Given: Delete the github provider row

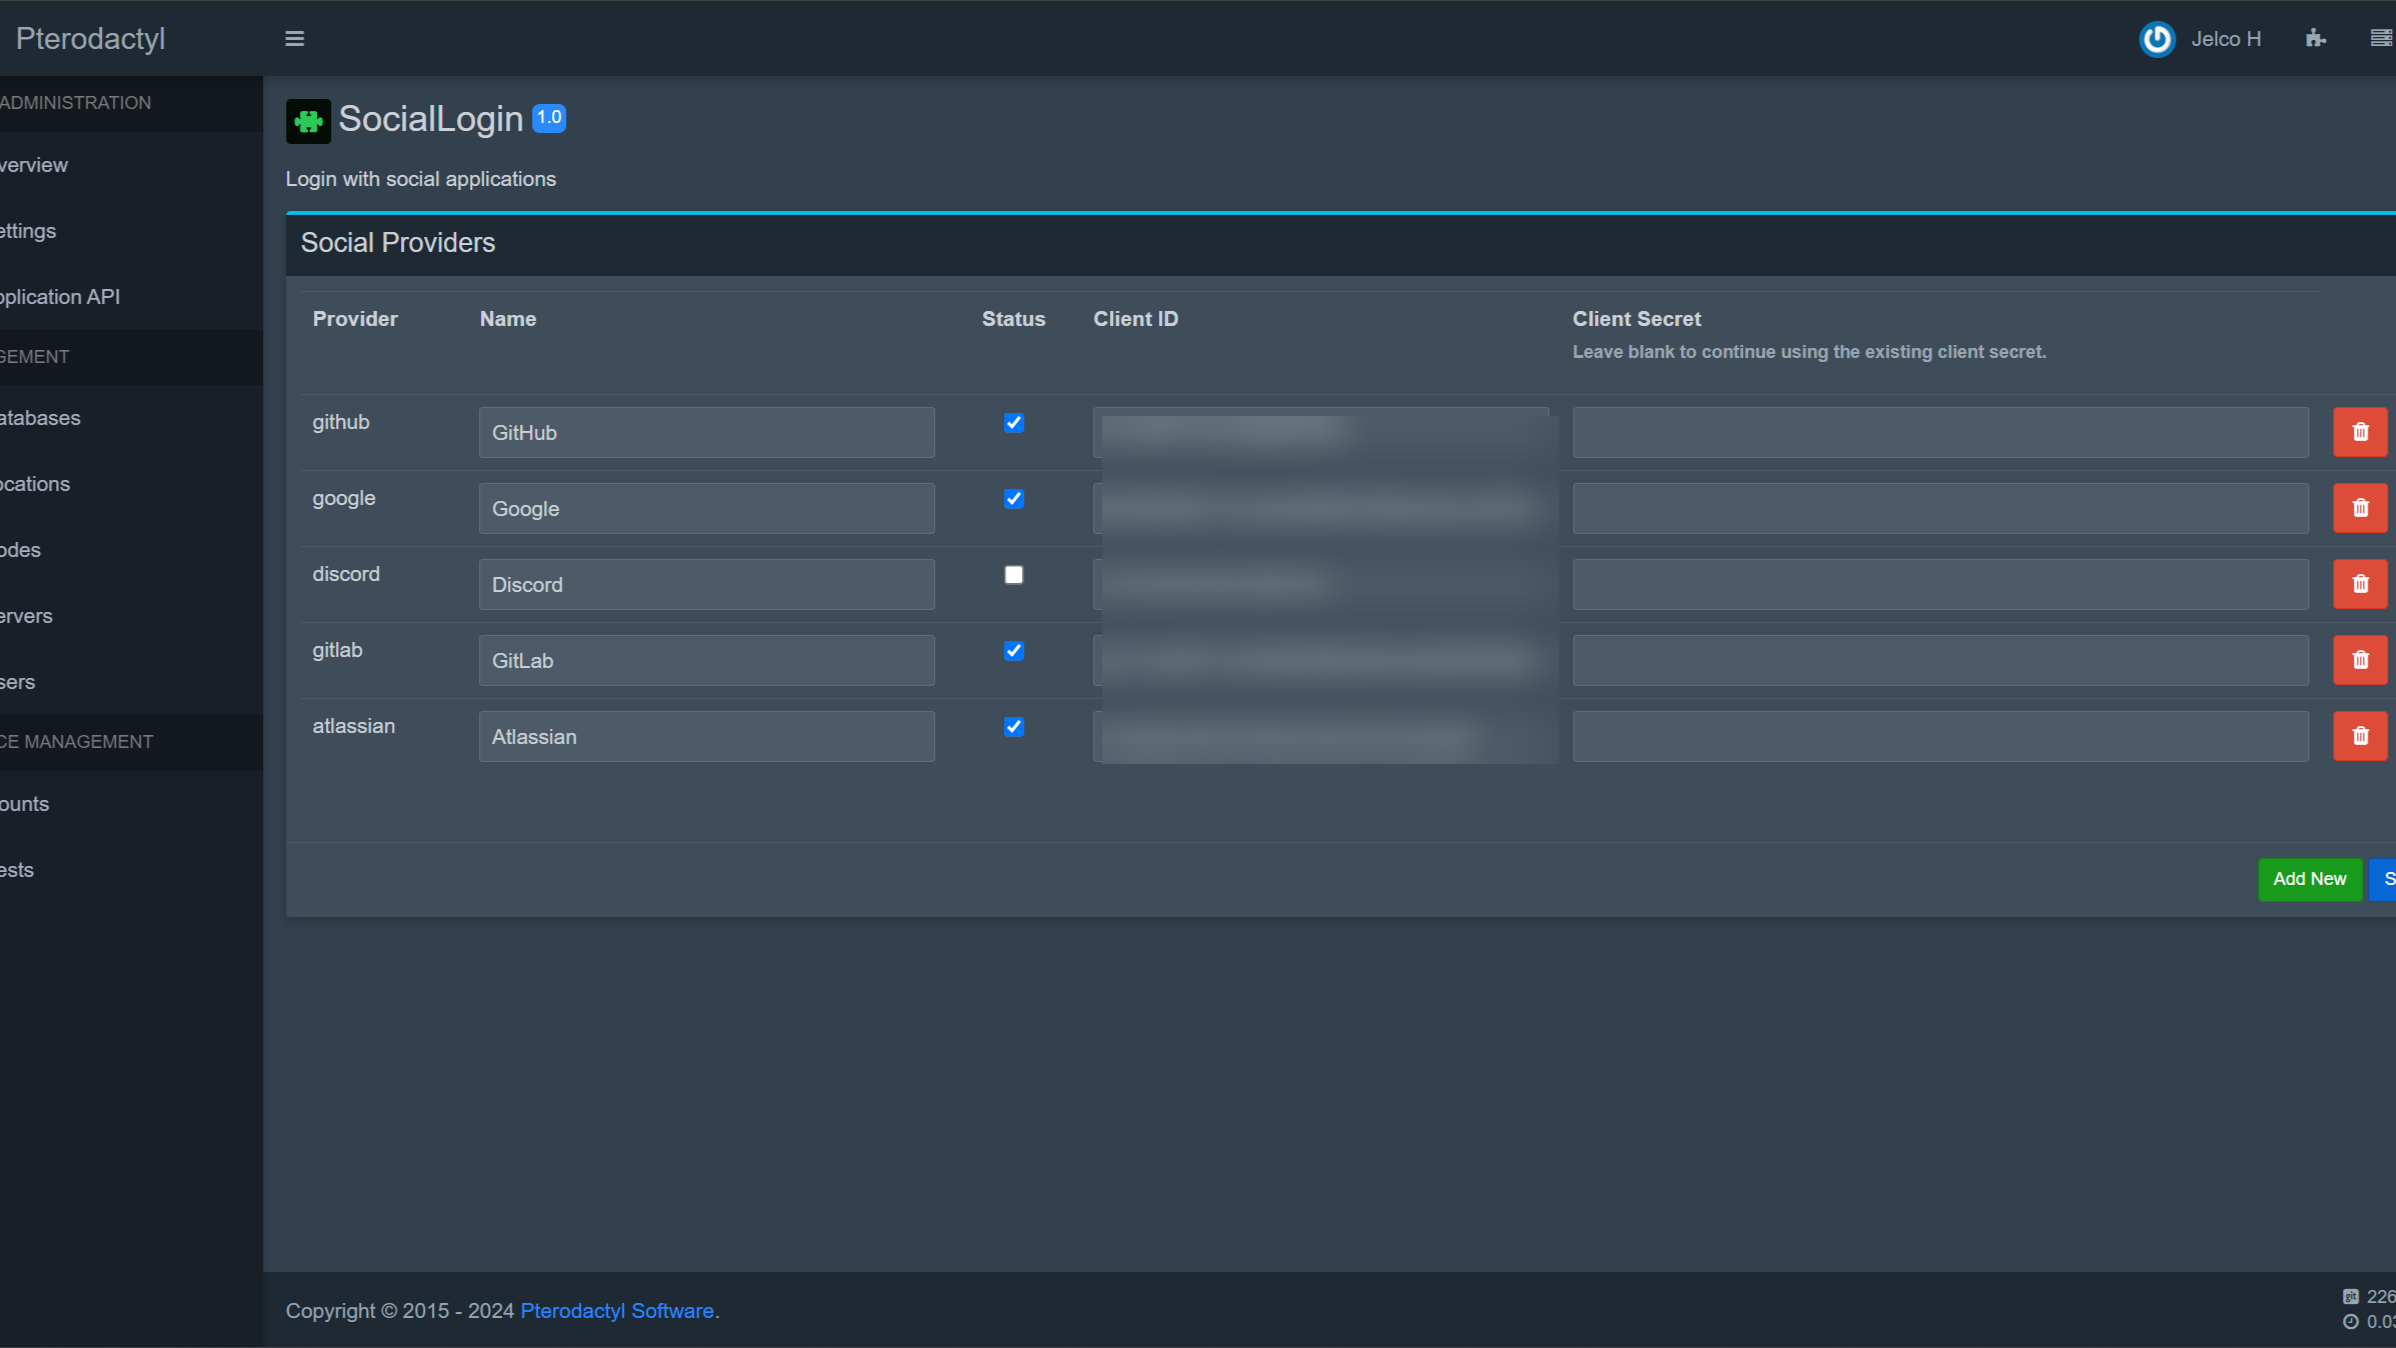Looking at the screenshot, I should (x=2359, y=431).
